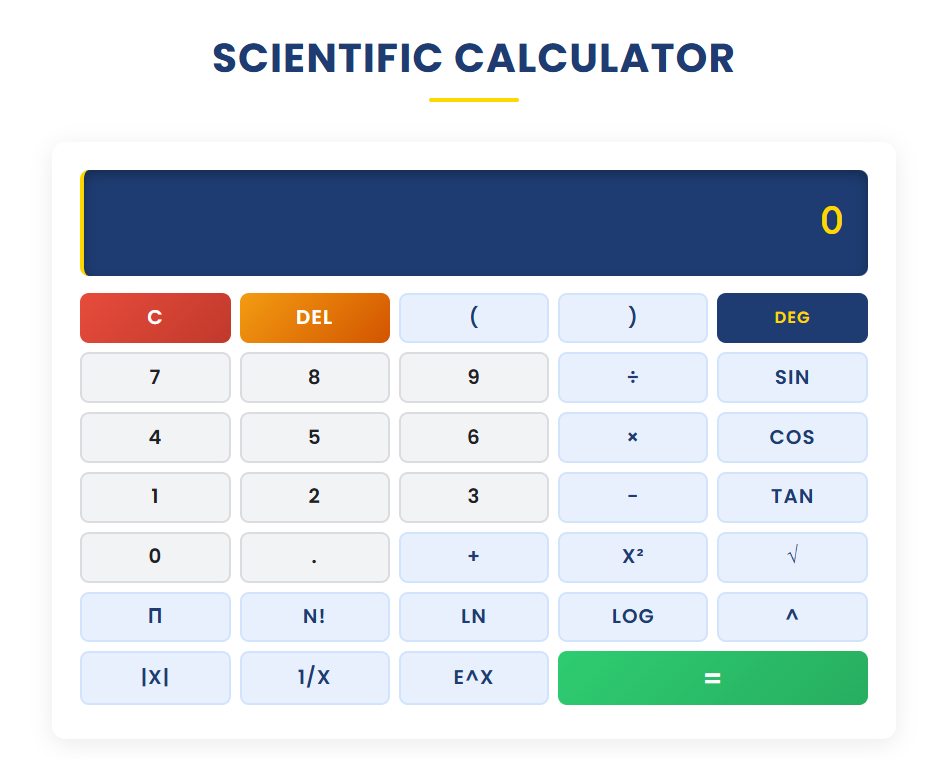Select the COS function key
Image resolution: width=944 pixels, height=759 pixels.
(791, 437)
